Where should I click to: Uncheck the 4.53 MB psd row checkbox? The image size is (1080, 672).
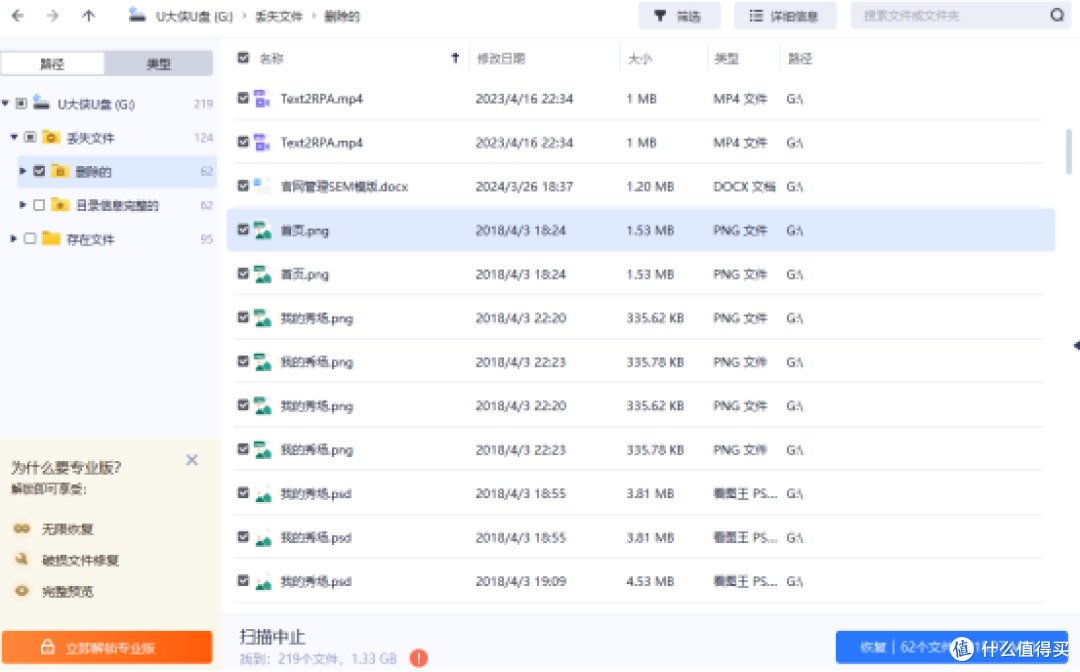(243, 581)
